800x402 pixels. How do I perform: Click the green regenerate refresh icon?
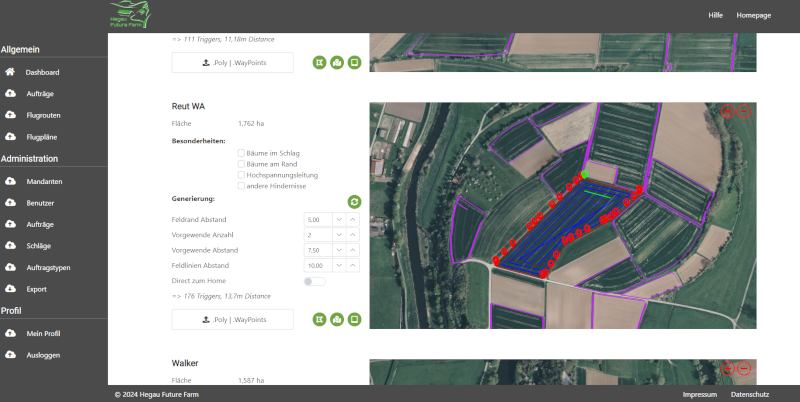click(x=353, y=201)
